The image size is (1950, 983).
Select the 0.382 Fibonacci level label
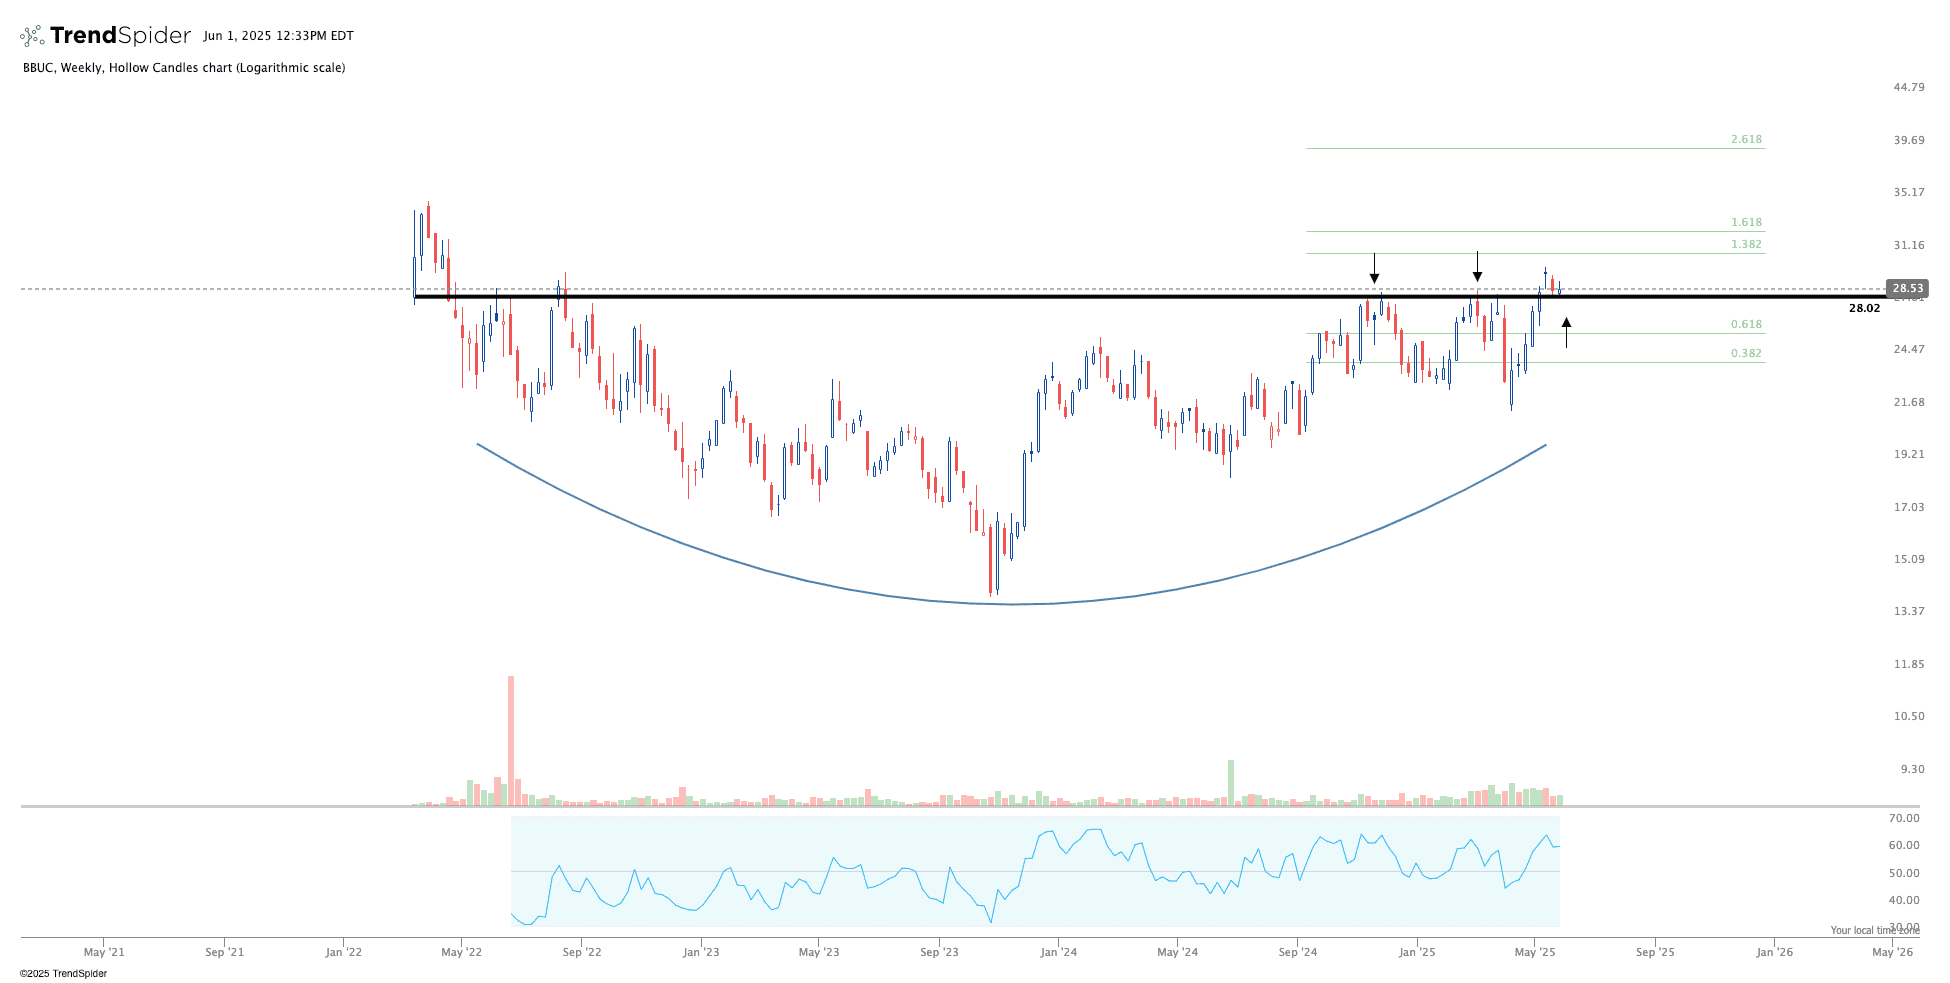(1746, 354)
